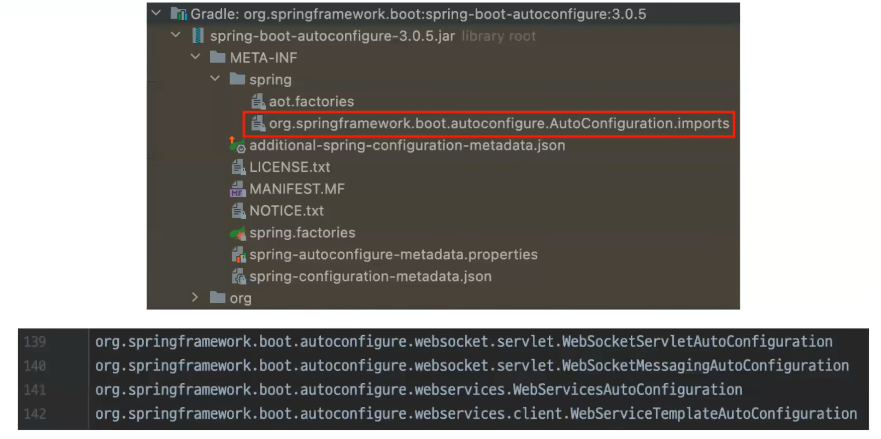Click the WebServicesAutoConfiguration line in the editor
The width and height of the screenshot is (881, 439).
(418, 390)
